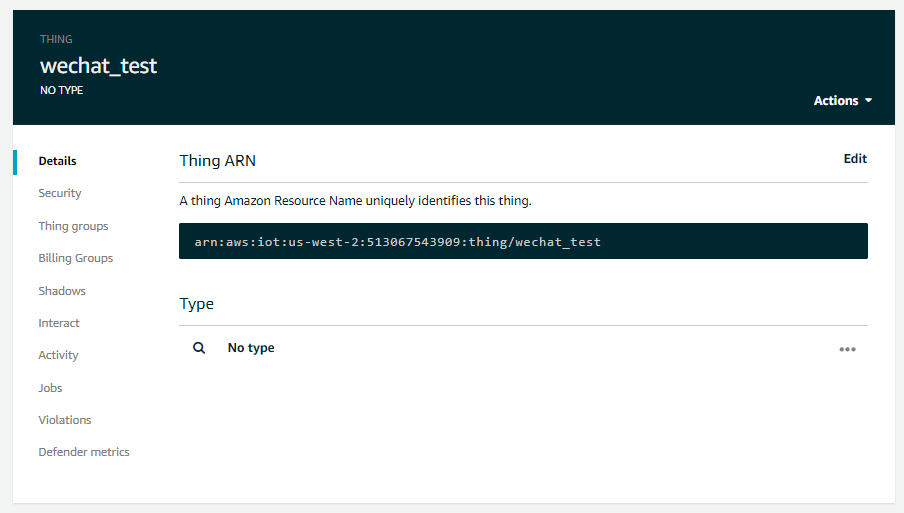Click the Thing ARN heading
The width and height of the screenshot is (904, 513).
[x=217, y=161]
